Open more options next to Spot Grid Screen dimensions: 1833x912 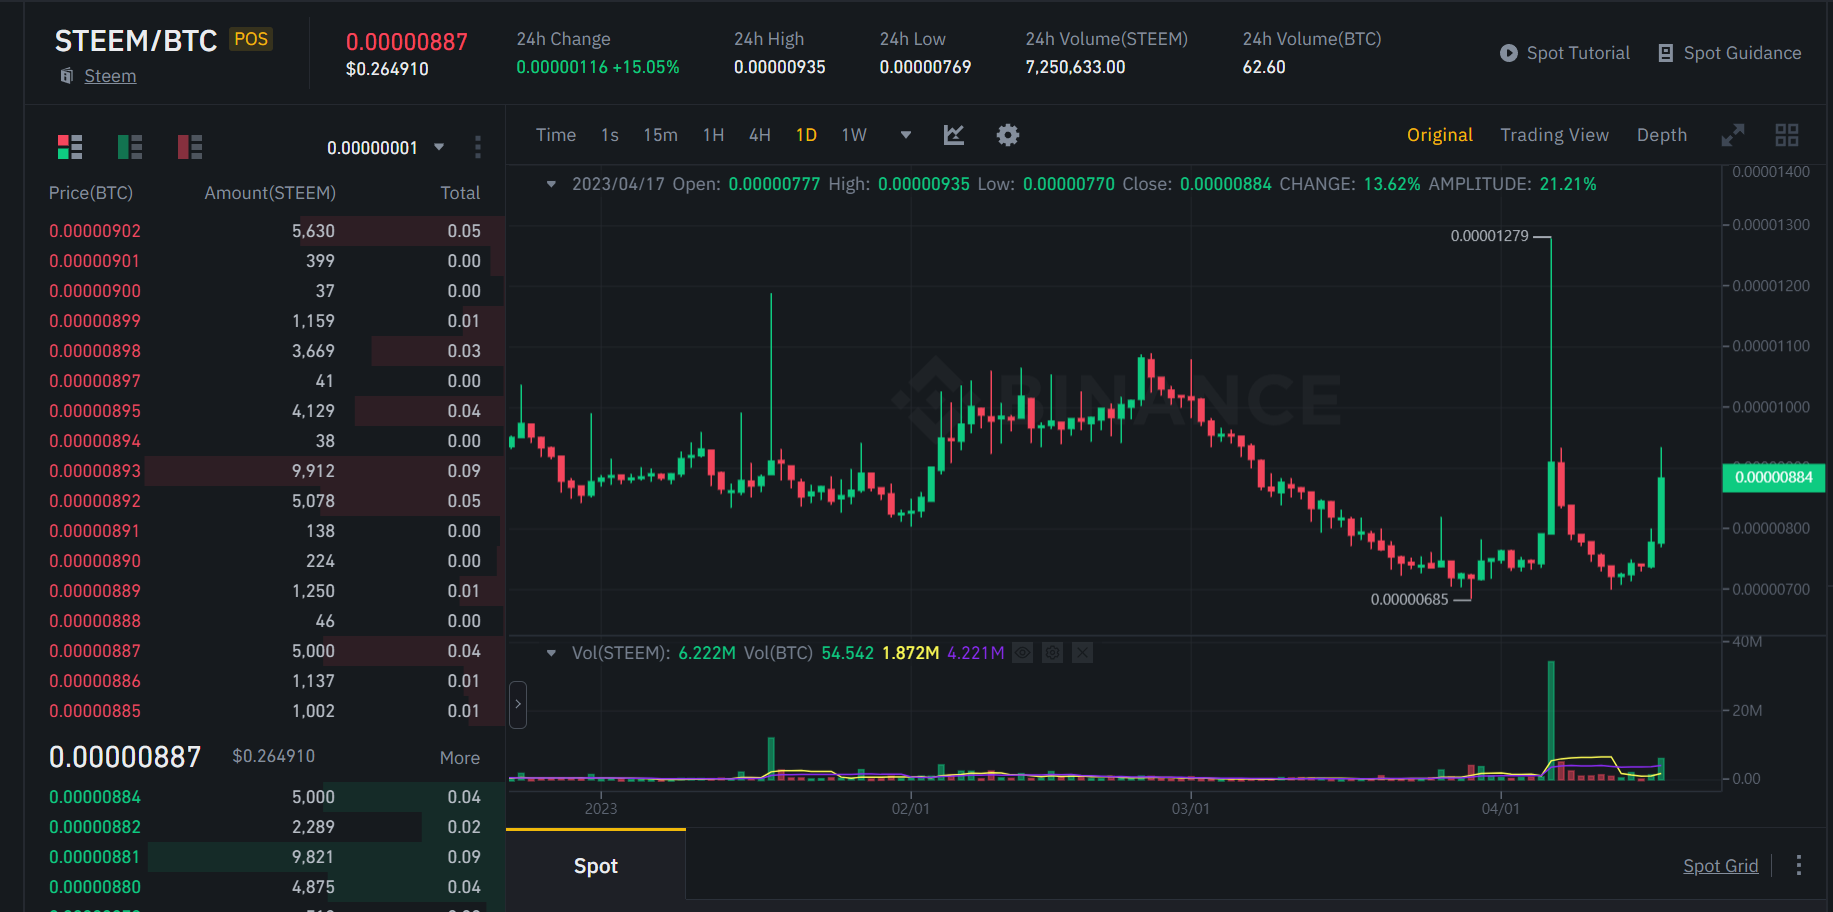1799,866
